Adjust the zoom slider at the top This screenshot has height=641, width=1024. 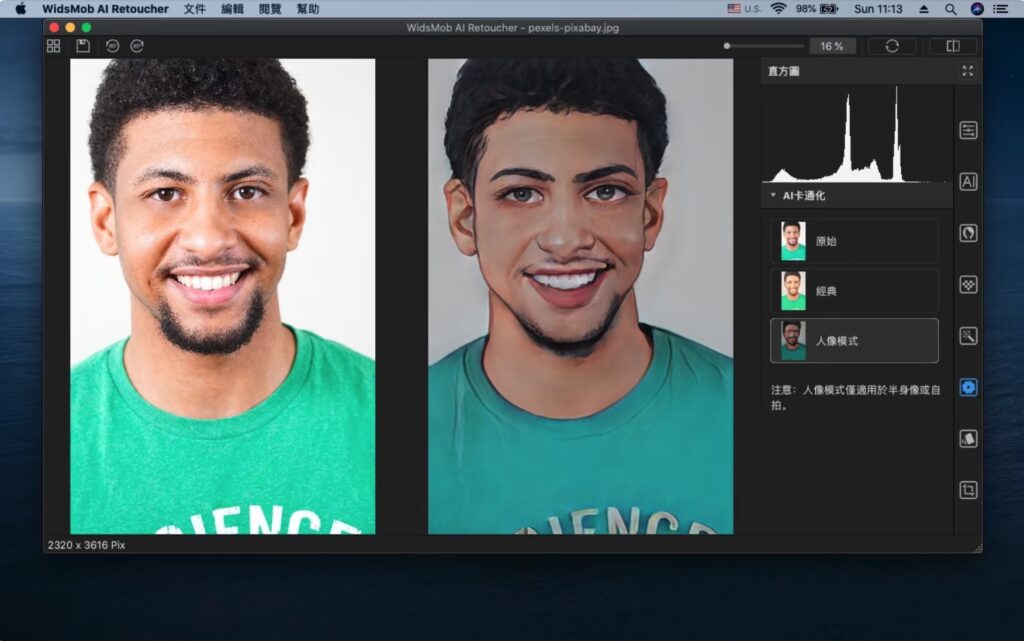(x=765, y=45)
